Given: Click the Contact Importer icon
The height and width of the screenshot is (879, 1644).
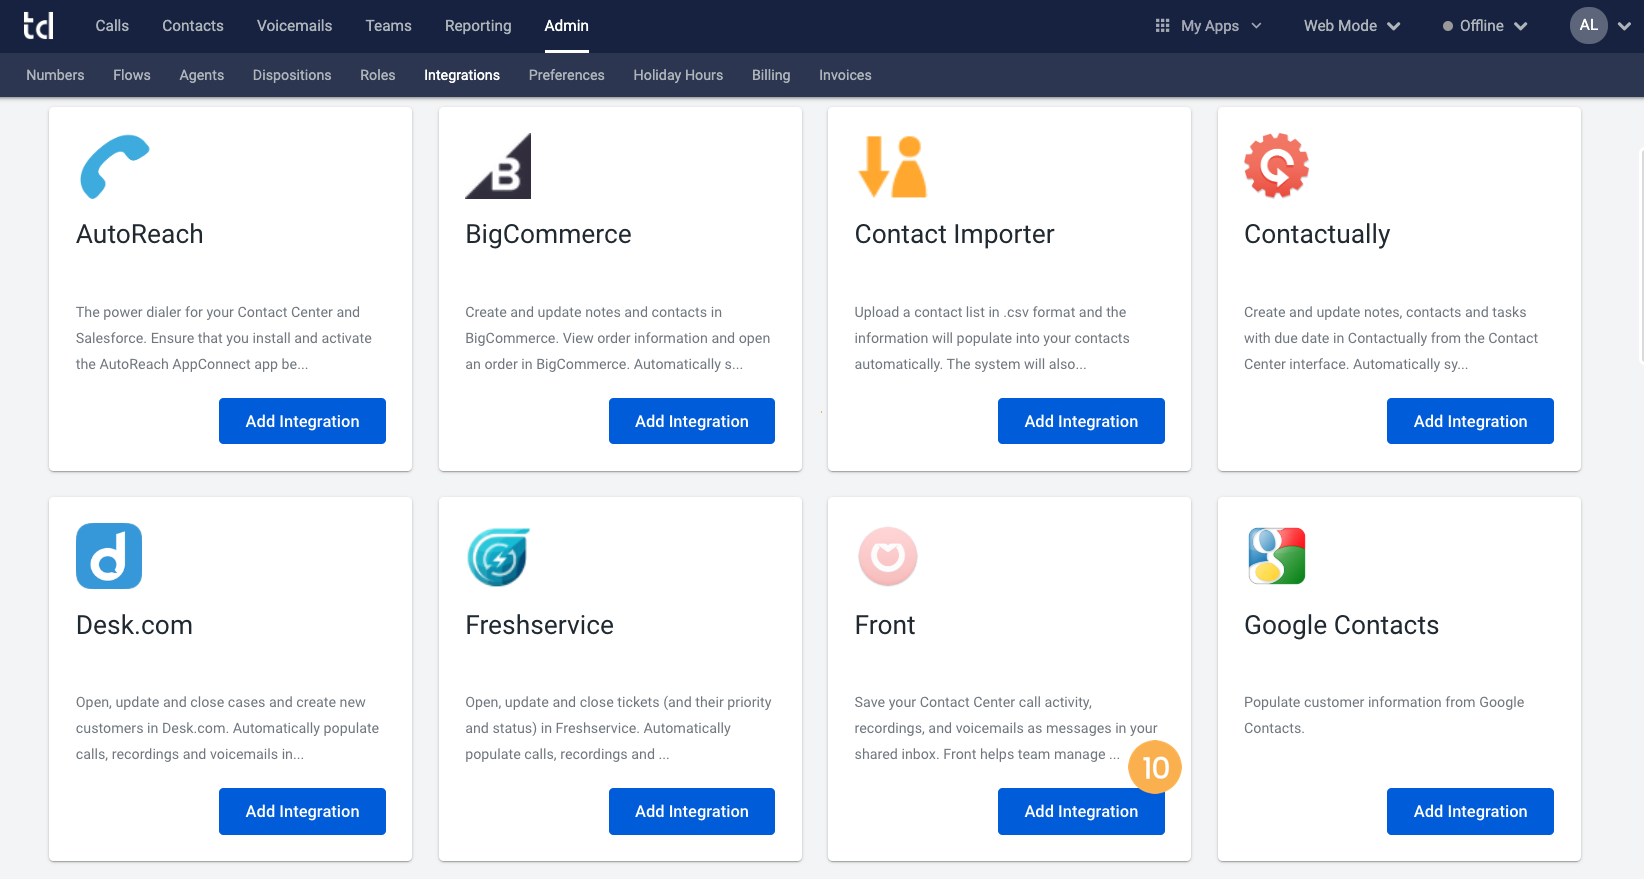Looking at the screenshot, I should (893, 166).
